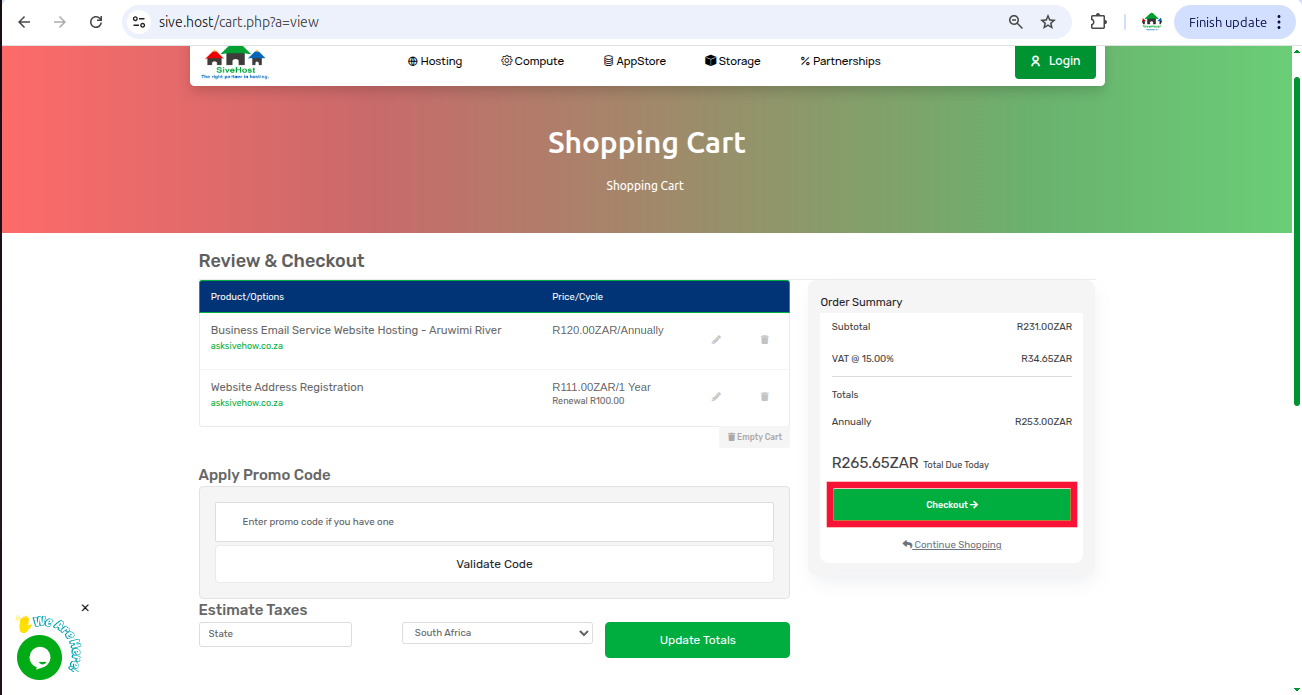1302x695 pixels.
Task: Click the R34.65ZAR VAT amount
Action: (1046, 358)
